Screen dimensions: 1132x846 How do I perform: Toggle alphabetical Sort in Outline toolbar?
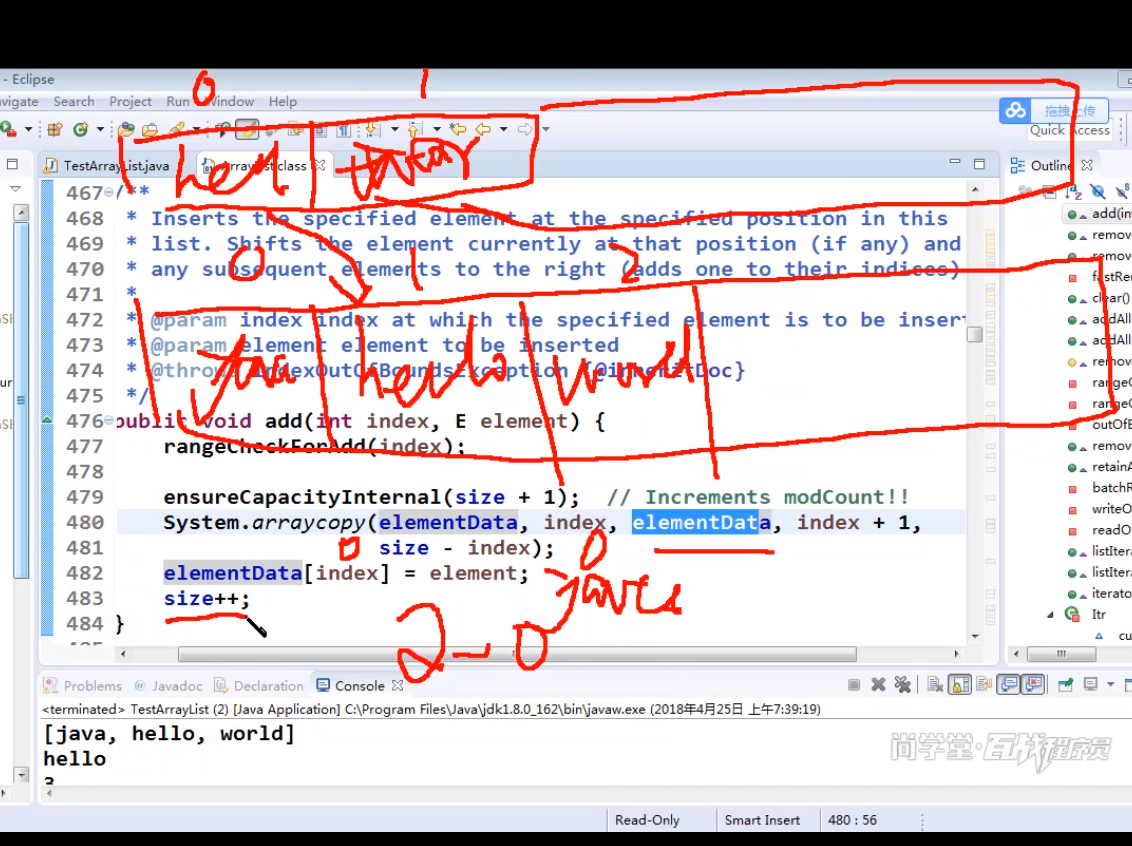tap(1073, 191)
